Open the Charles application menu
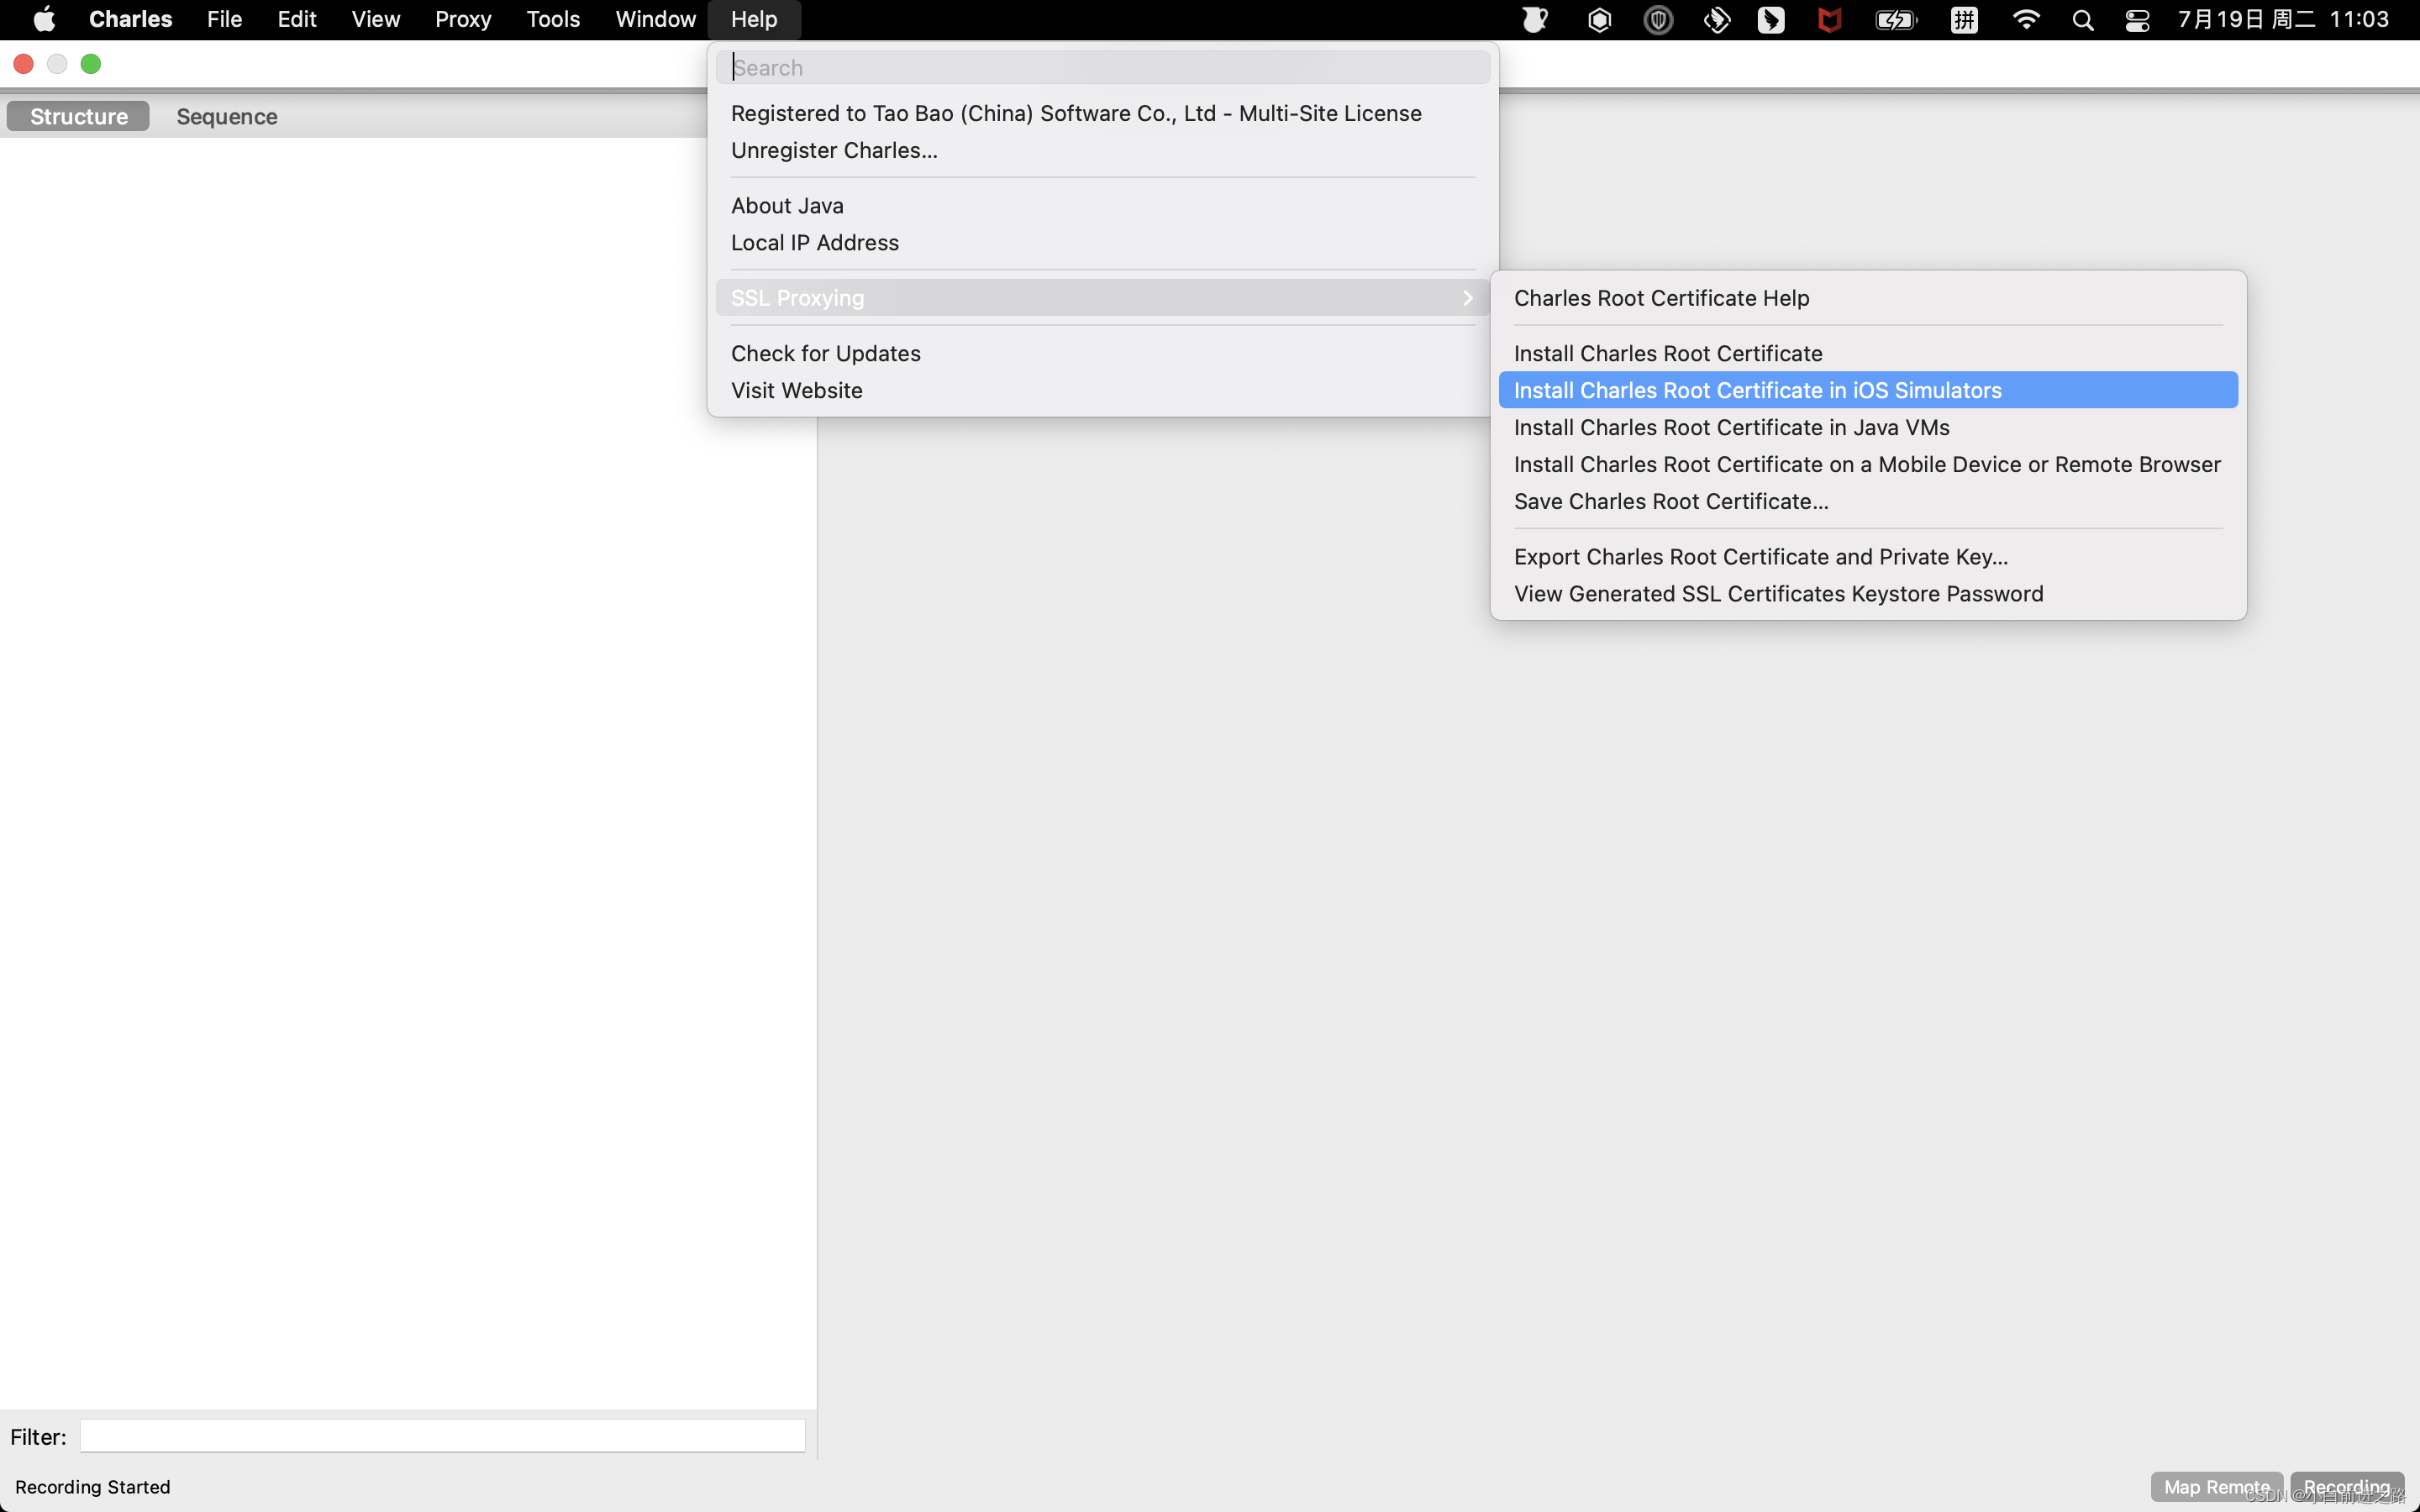This screenshot has height=1512, width=2420. click(x=130, y=19)
